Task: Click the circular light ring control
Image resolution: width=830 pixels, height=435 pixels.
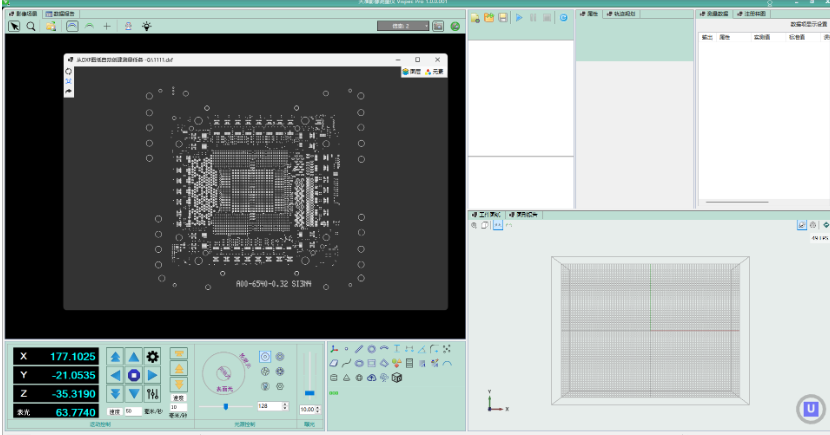Action: click(x=224, y=373)
